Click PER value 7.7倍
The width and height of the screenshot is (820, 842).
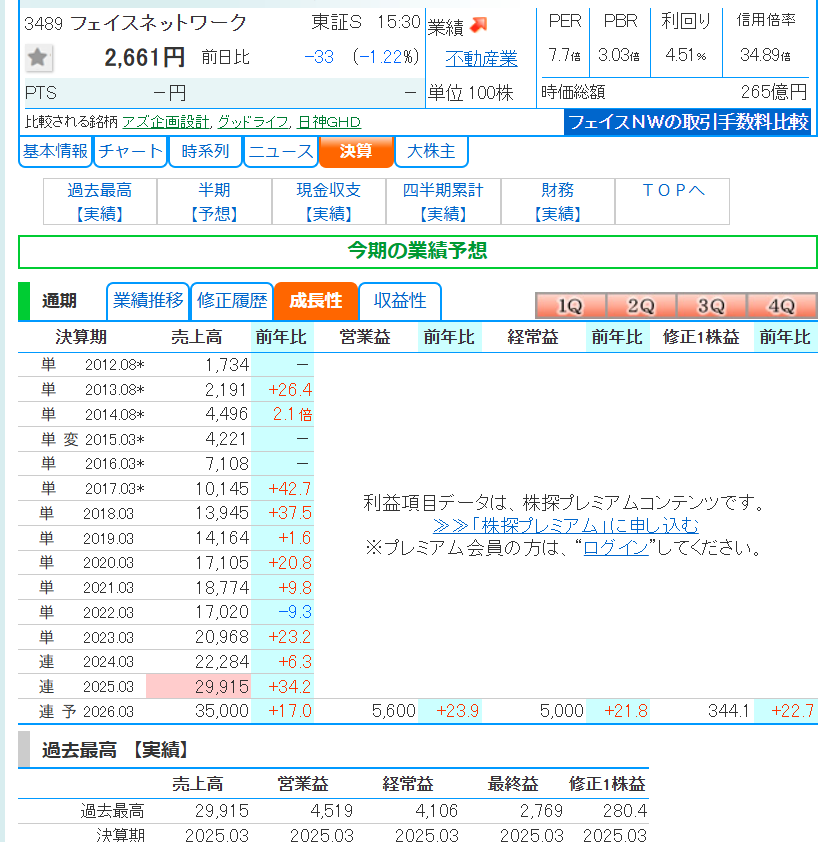pos(564,55)
